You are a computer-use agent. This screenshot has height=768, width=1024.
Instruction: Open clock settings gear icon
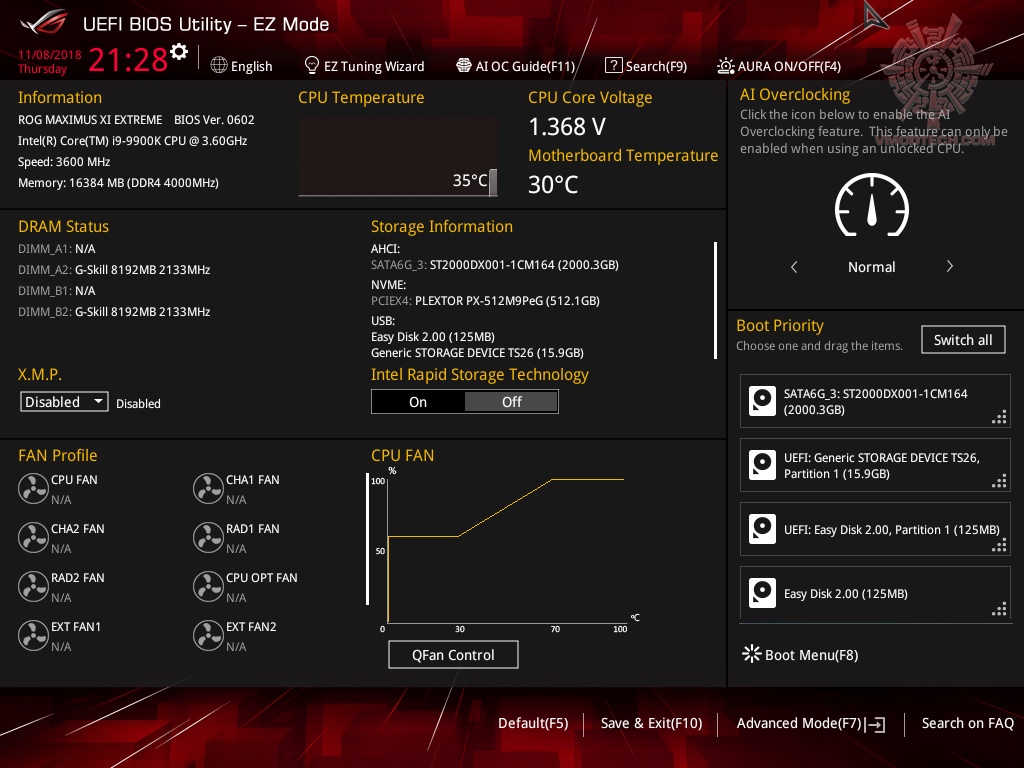pyautogui.click(x=179, y=52)
